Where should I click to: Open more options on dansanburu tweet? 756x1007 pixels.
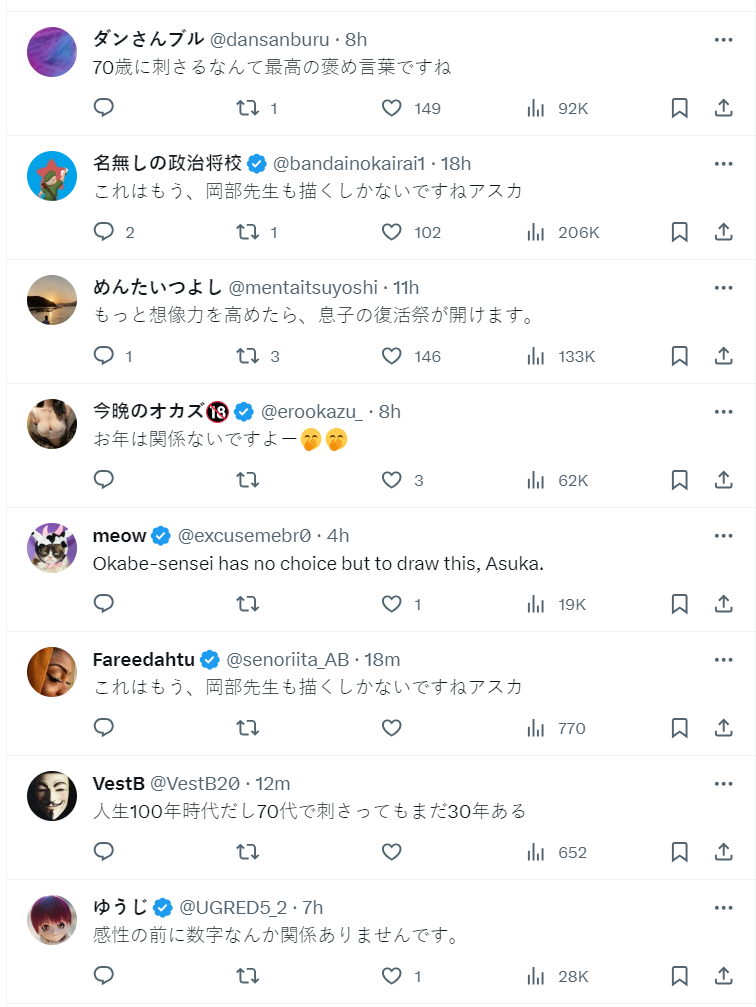pos(724,40)
